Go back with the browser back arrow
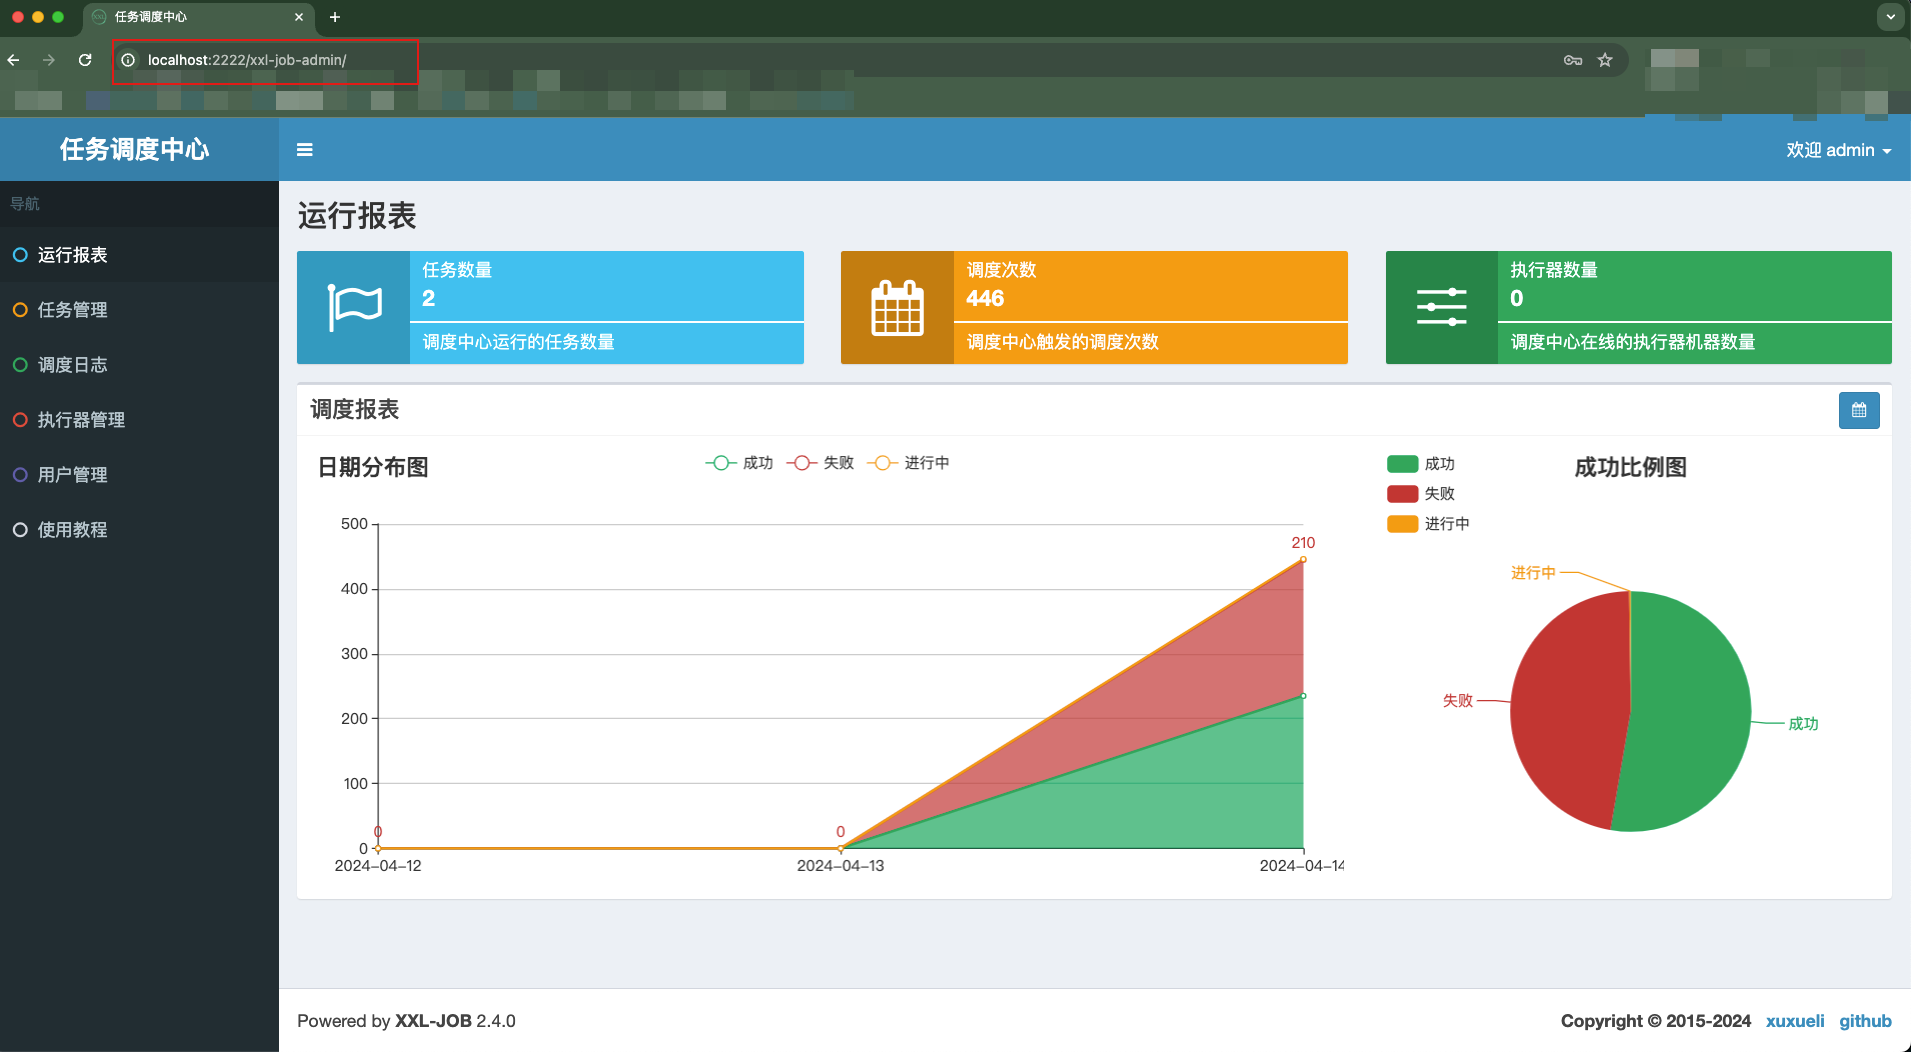This screenshot has width=1911, height=1052. coord(14,60)
